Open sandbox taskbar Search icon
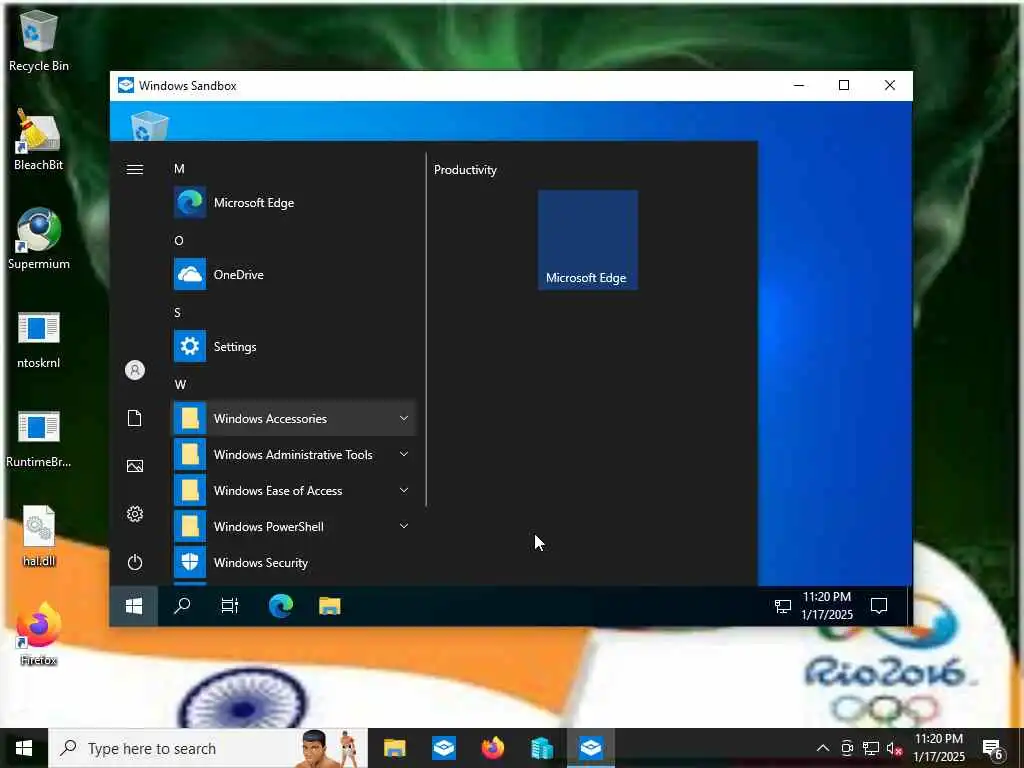This screenshot has width=1024, height=768. pyautogui.click(x=182, y=606)
